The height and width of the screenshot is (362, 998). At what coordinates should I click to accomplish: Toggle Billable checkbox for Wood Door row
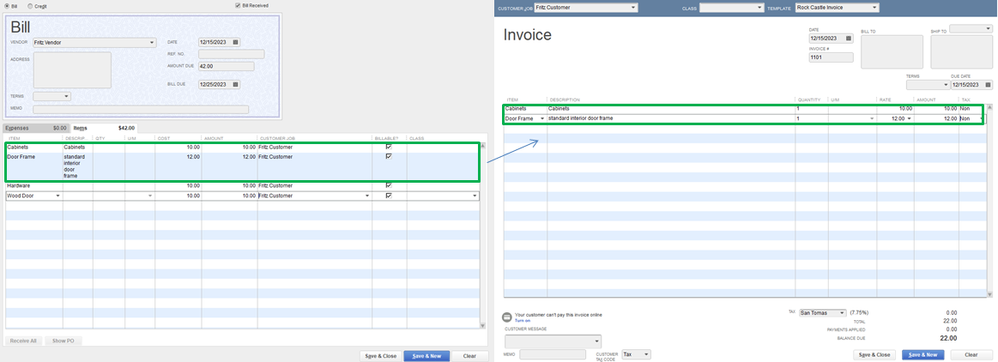point(389,196)
